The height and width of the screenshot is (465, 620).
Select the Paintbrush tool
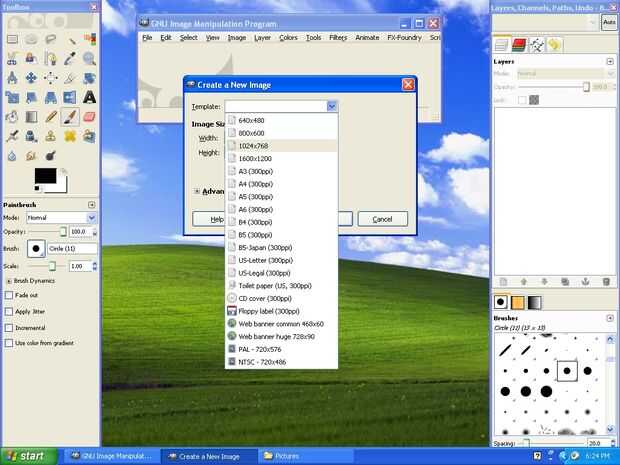tap(70, 117)
